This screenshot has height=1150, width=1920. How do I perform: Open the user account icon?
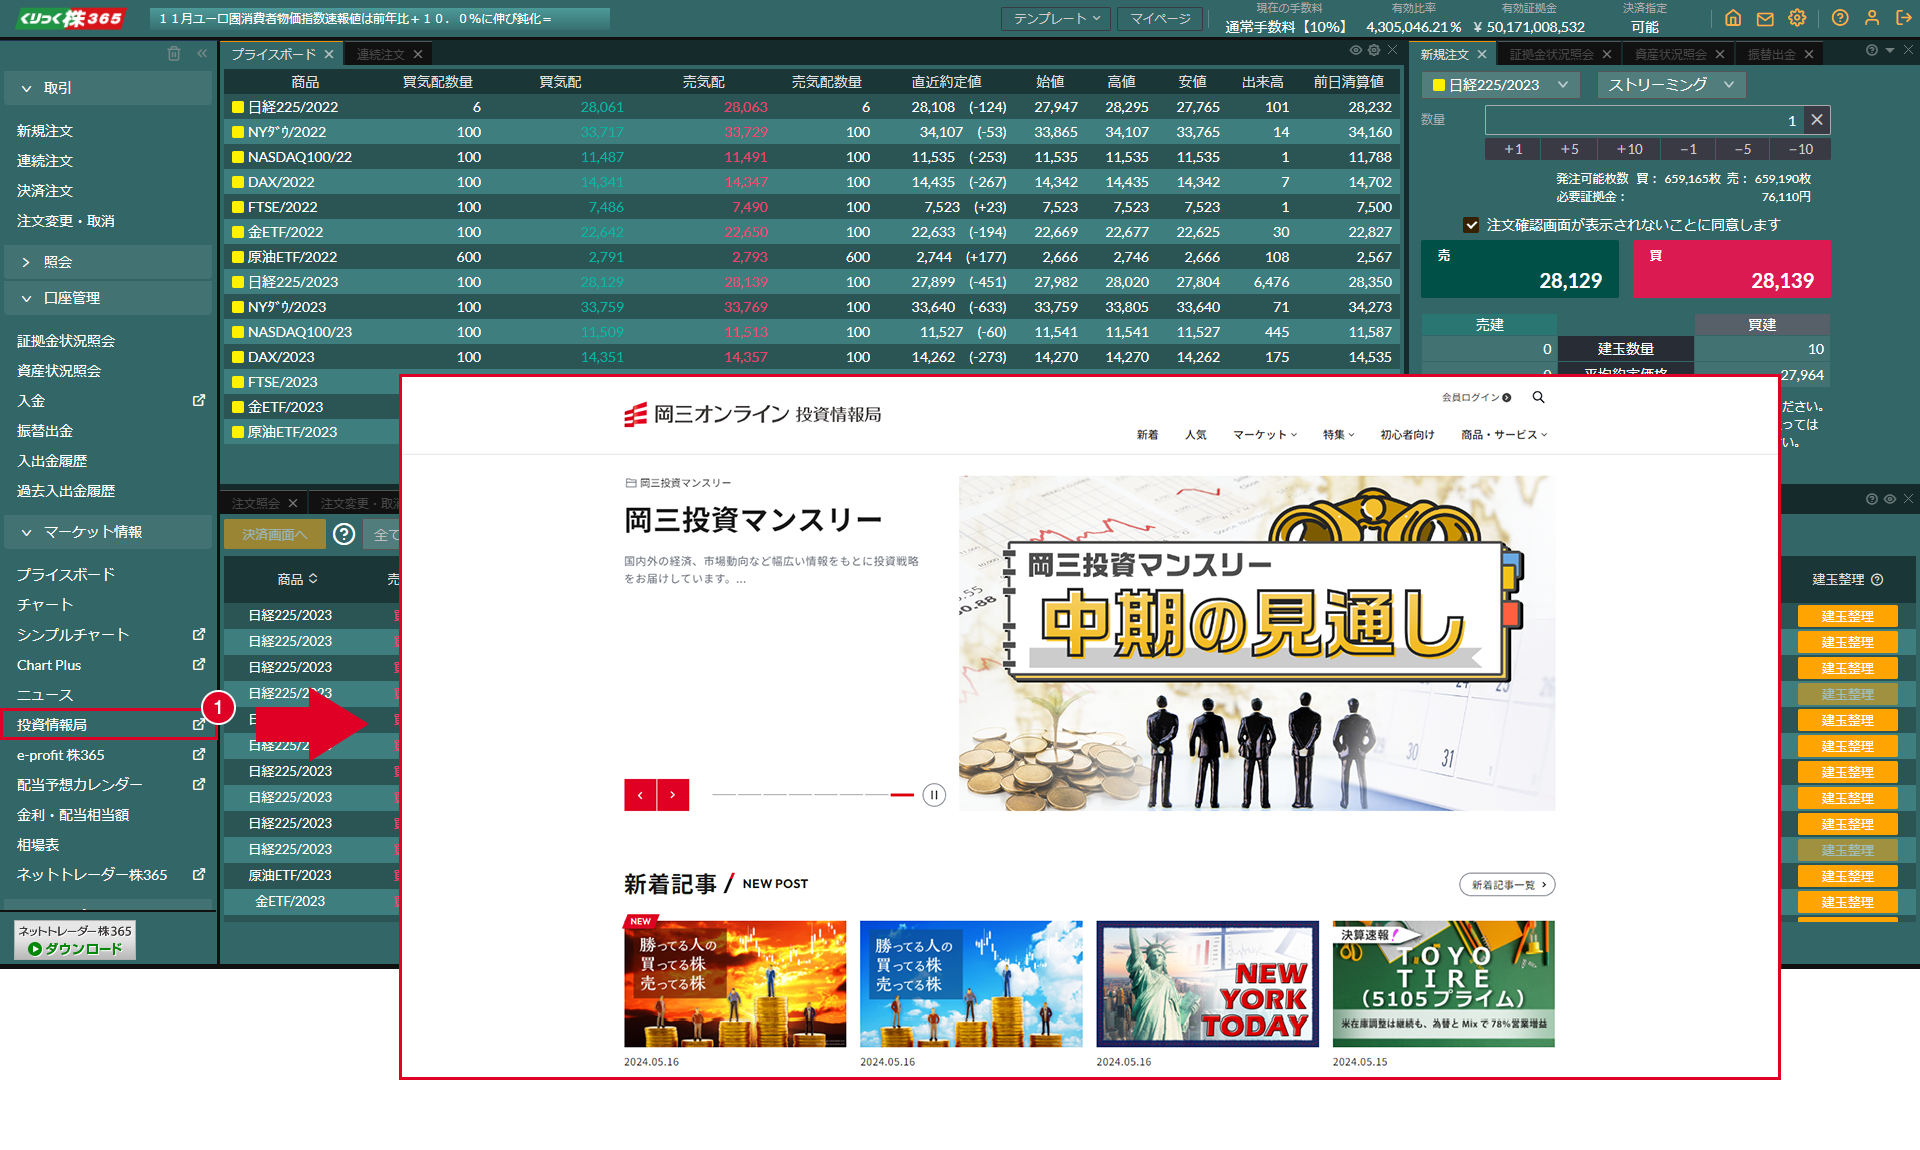point(1872,18)
